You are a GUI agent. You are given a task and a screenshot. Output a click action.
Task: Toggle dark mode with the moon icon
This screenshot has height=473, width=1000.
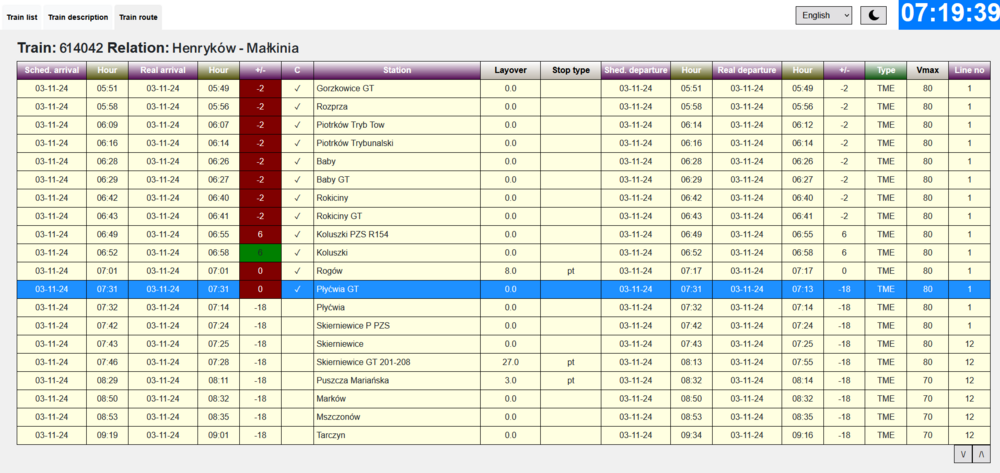874,15
